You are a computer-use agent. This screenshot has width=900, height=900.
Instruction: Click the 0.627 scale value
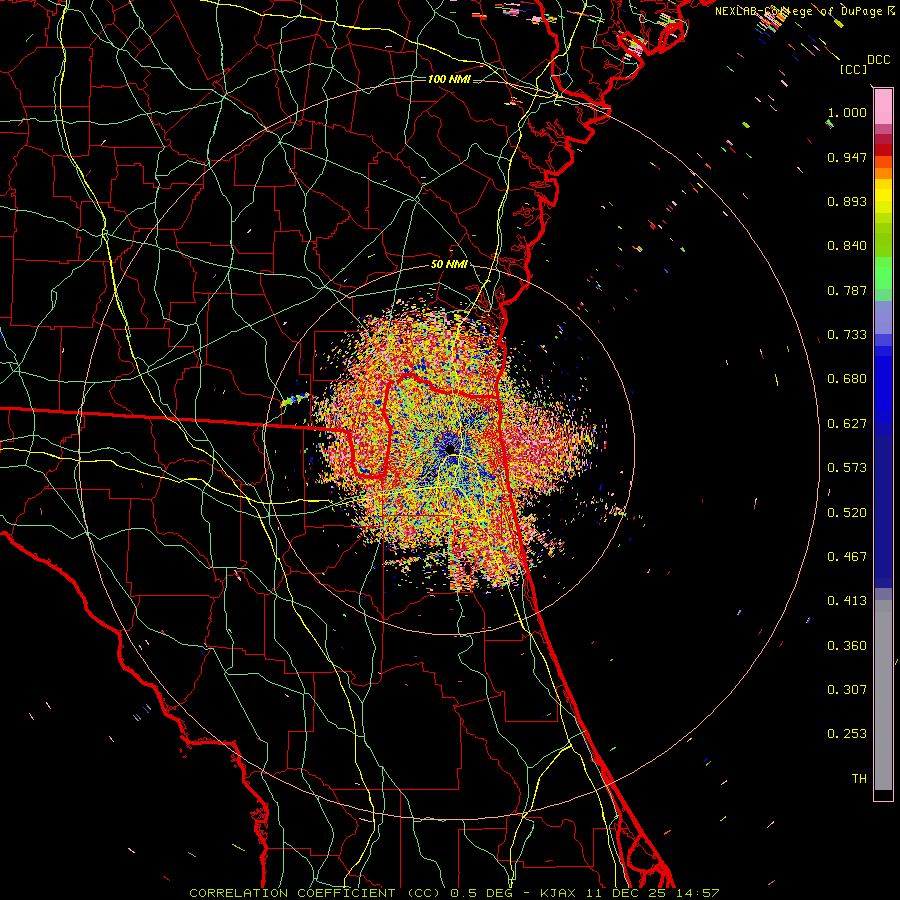pos(847,424)
